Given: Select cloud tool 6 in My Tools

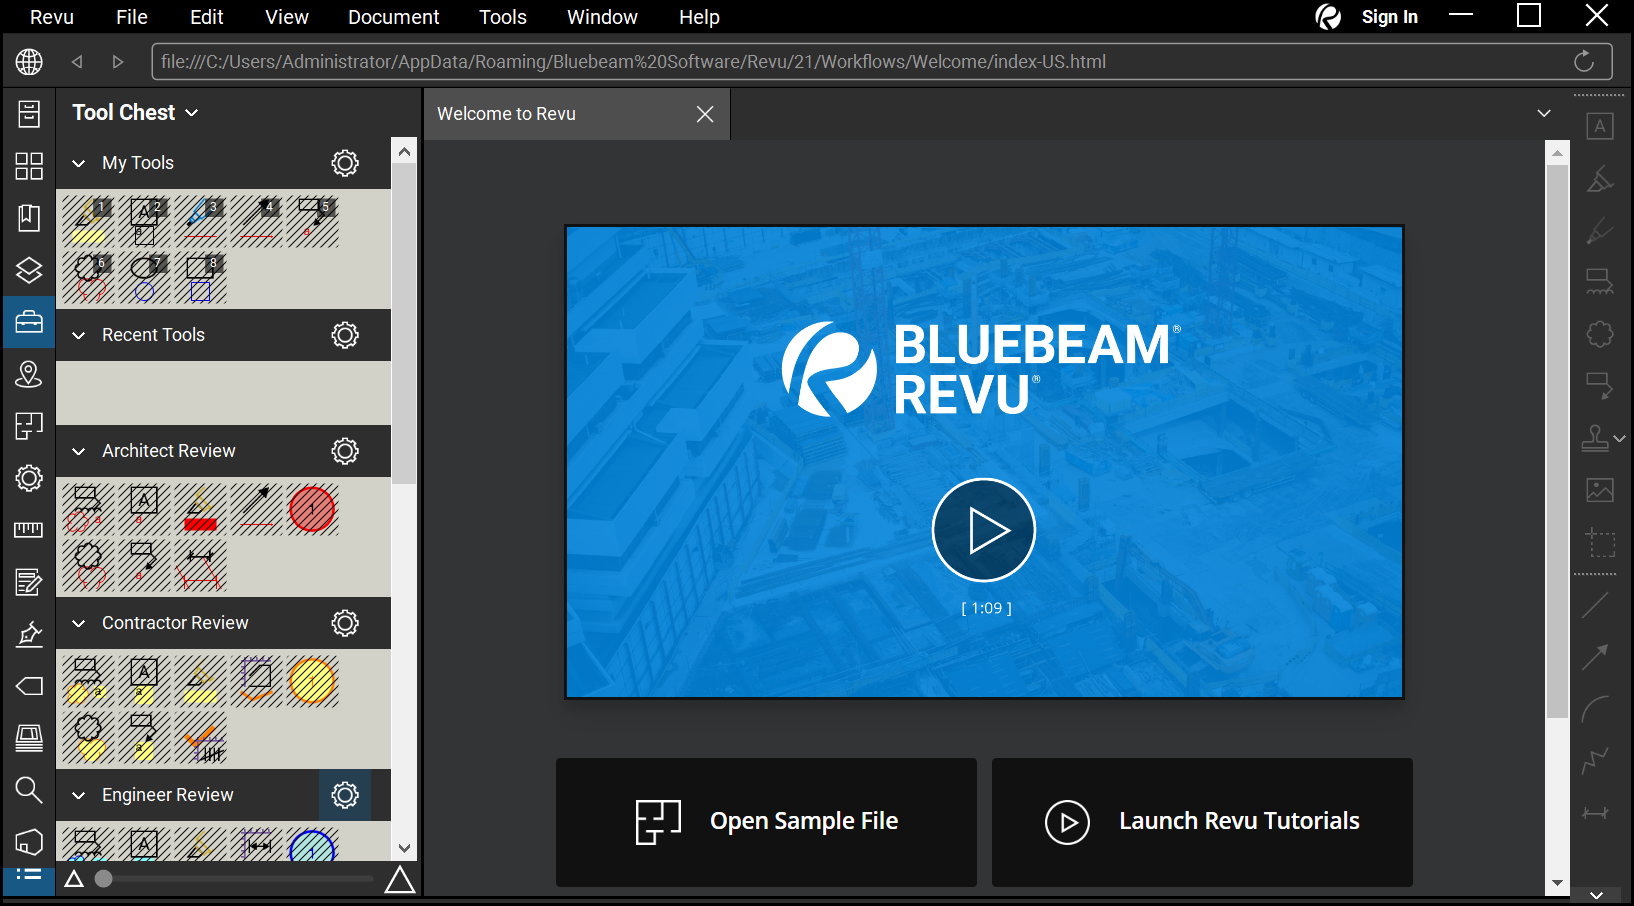Looking at the screenshot, I should 88,277.
